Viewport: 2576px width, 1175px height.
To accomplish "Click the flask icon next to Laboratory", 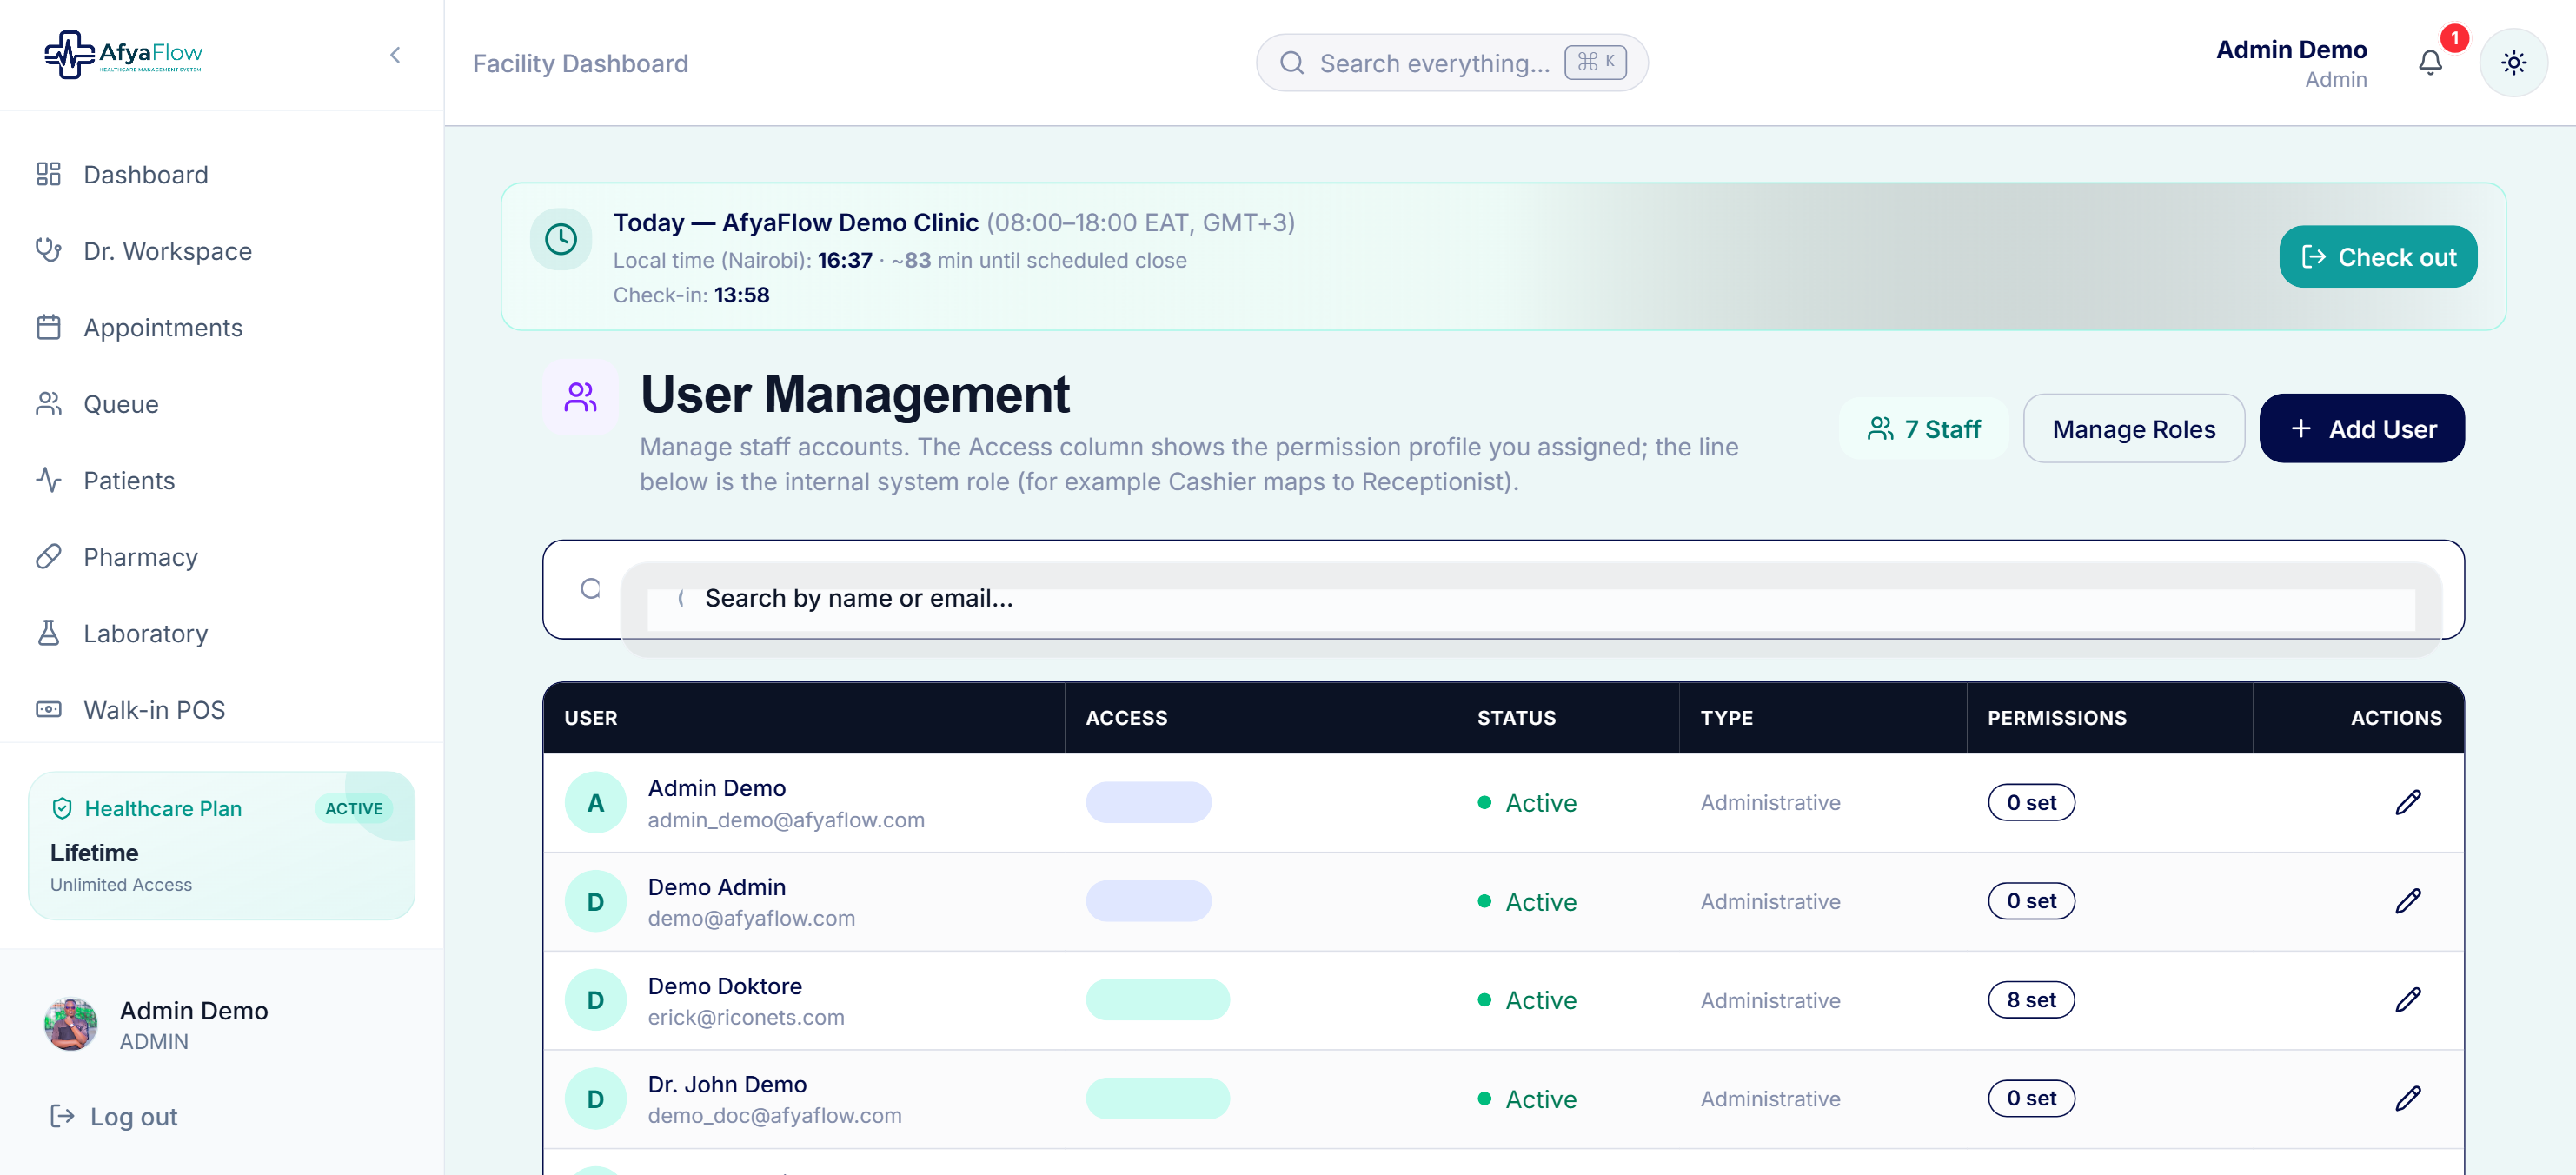I will (48, 633).
